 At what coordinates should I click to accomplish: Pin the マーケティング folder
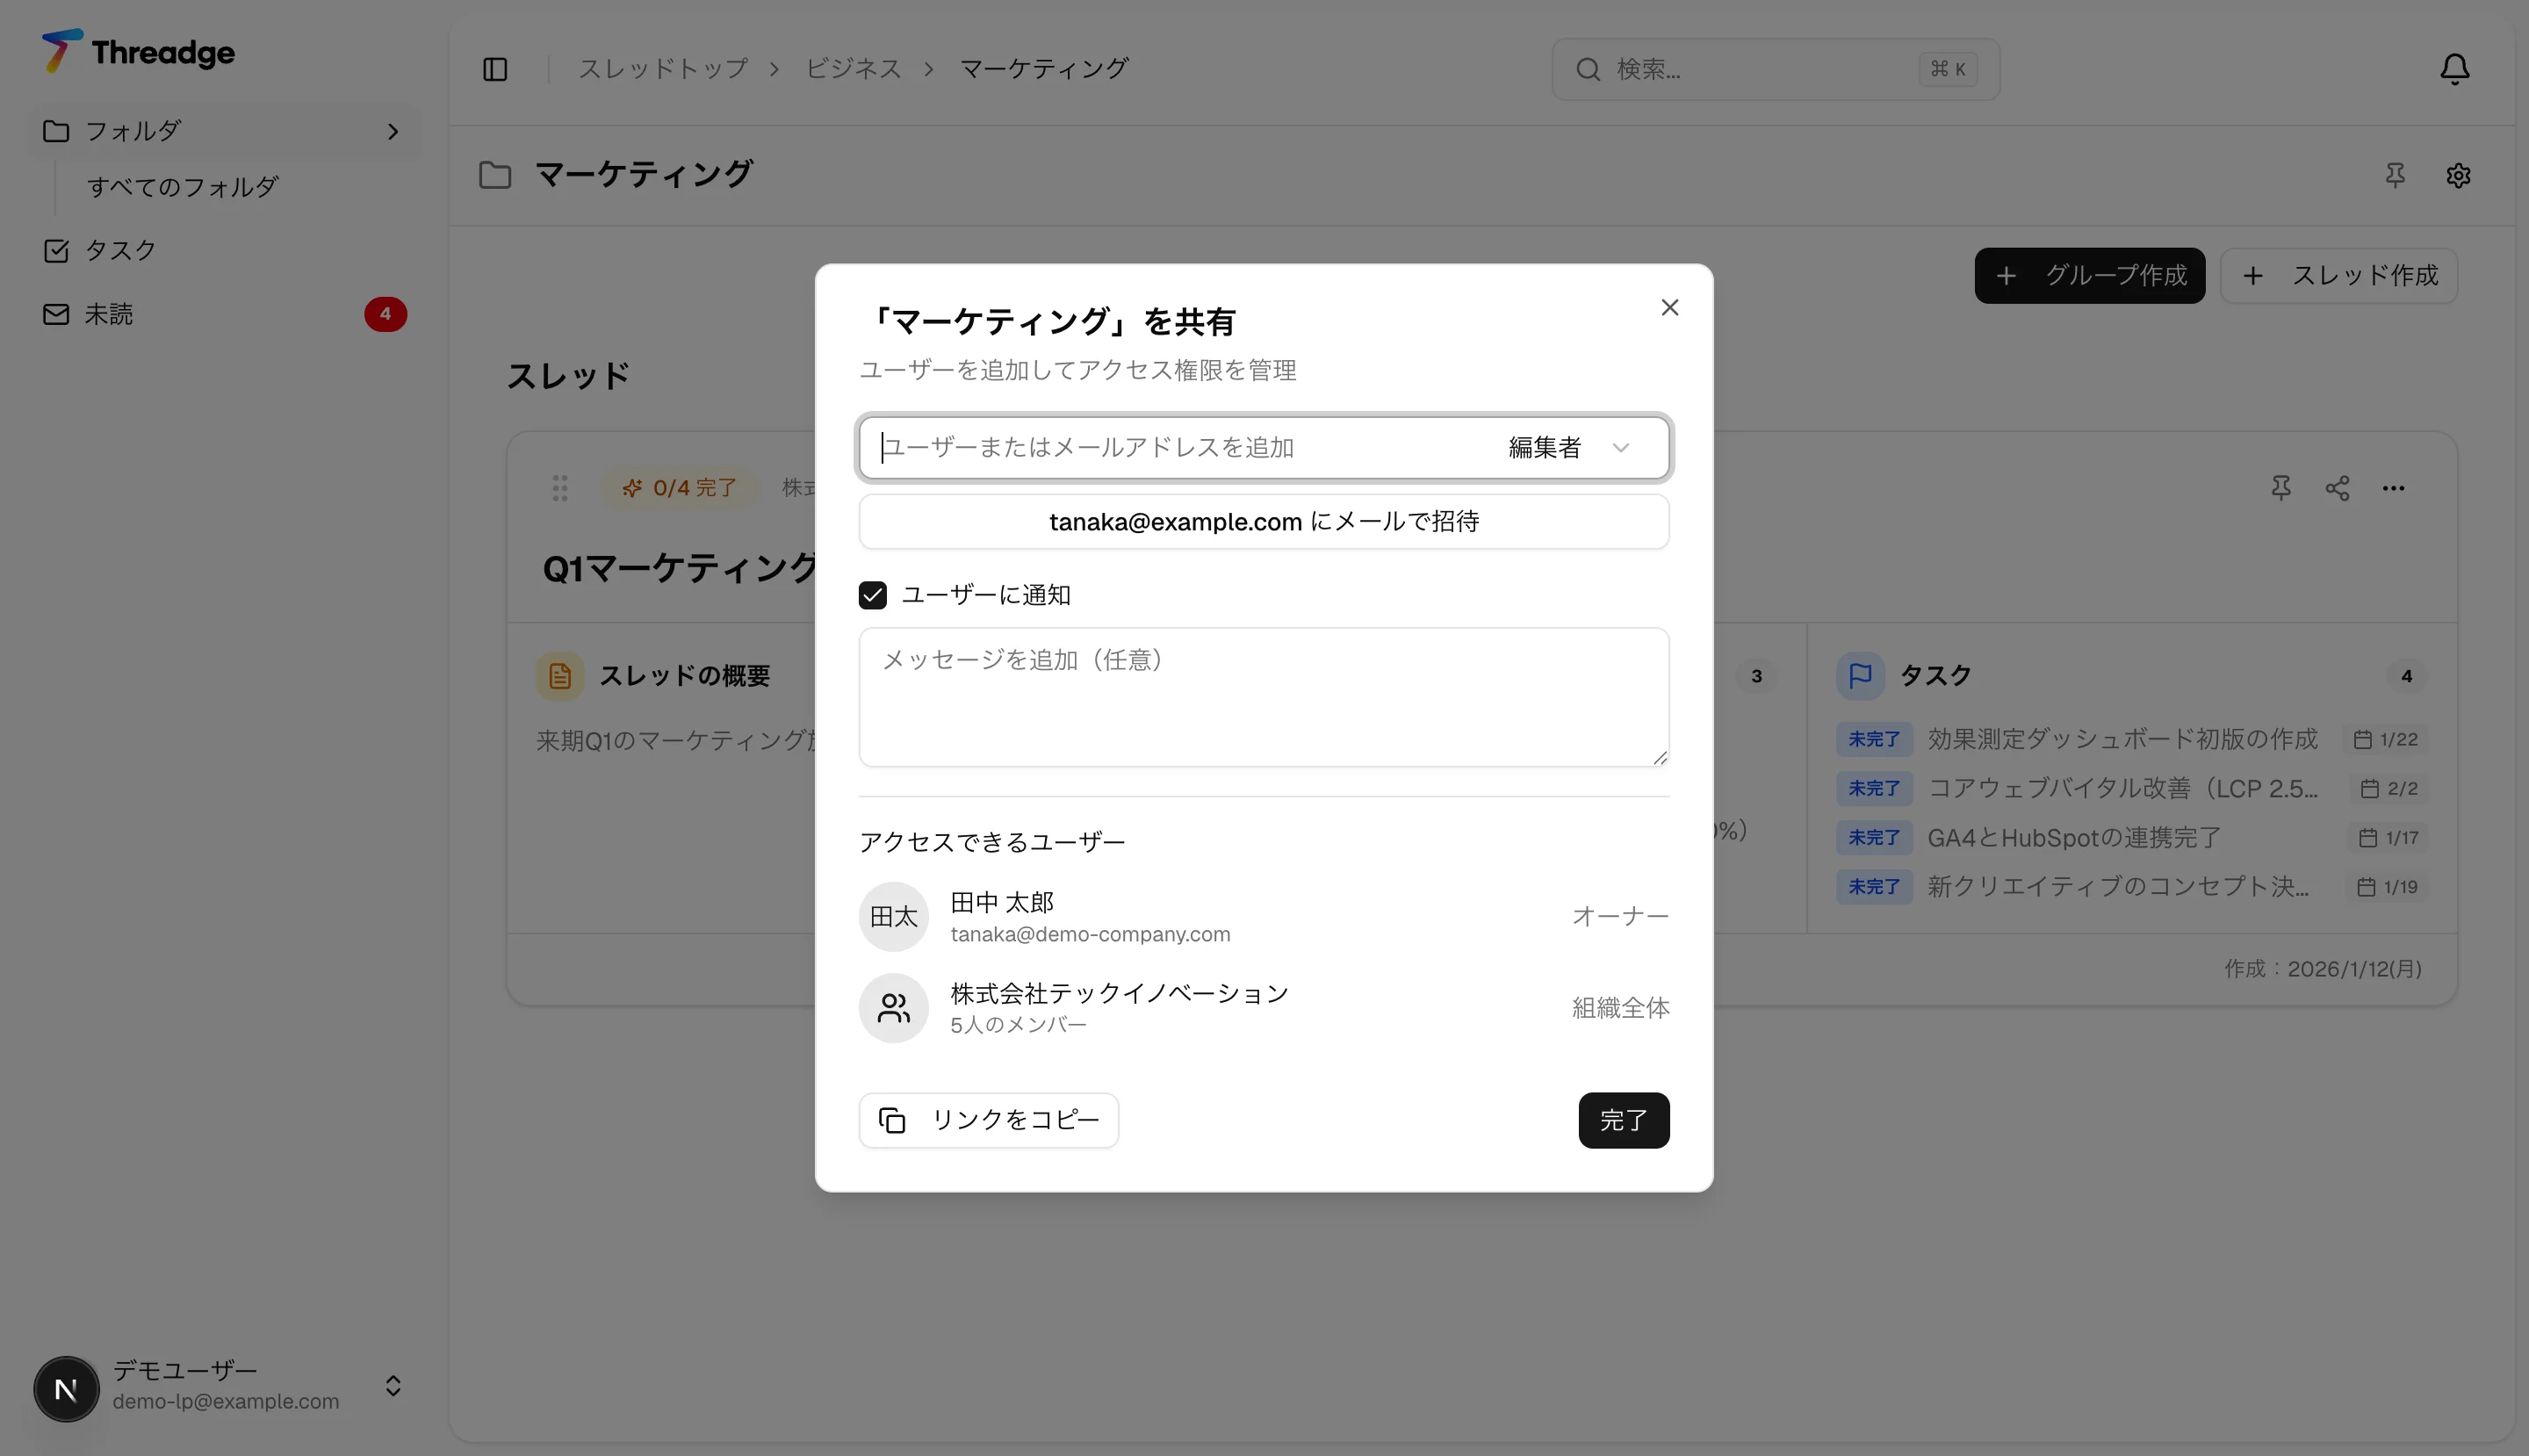pos(2396,175)
